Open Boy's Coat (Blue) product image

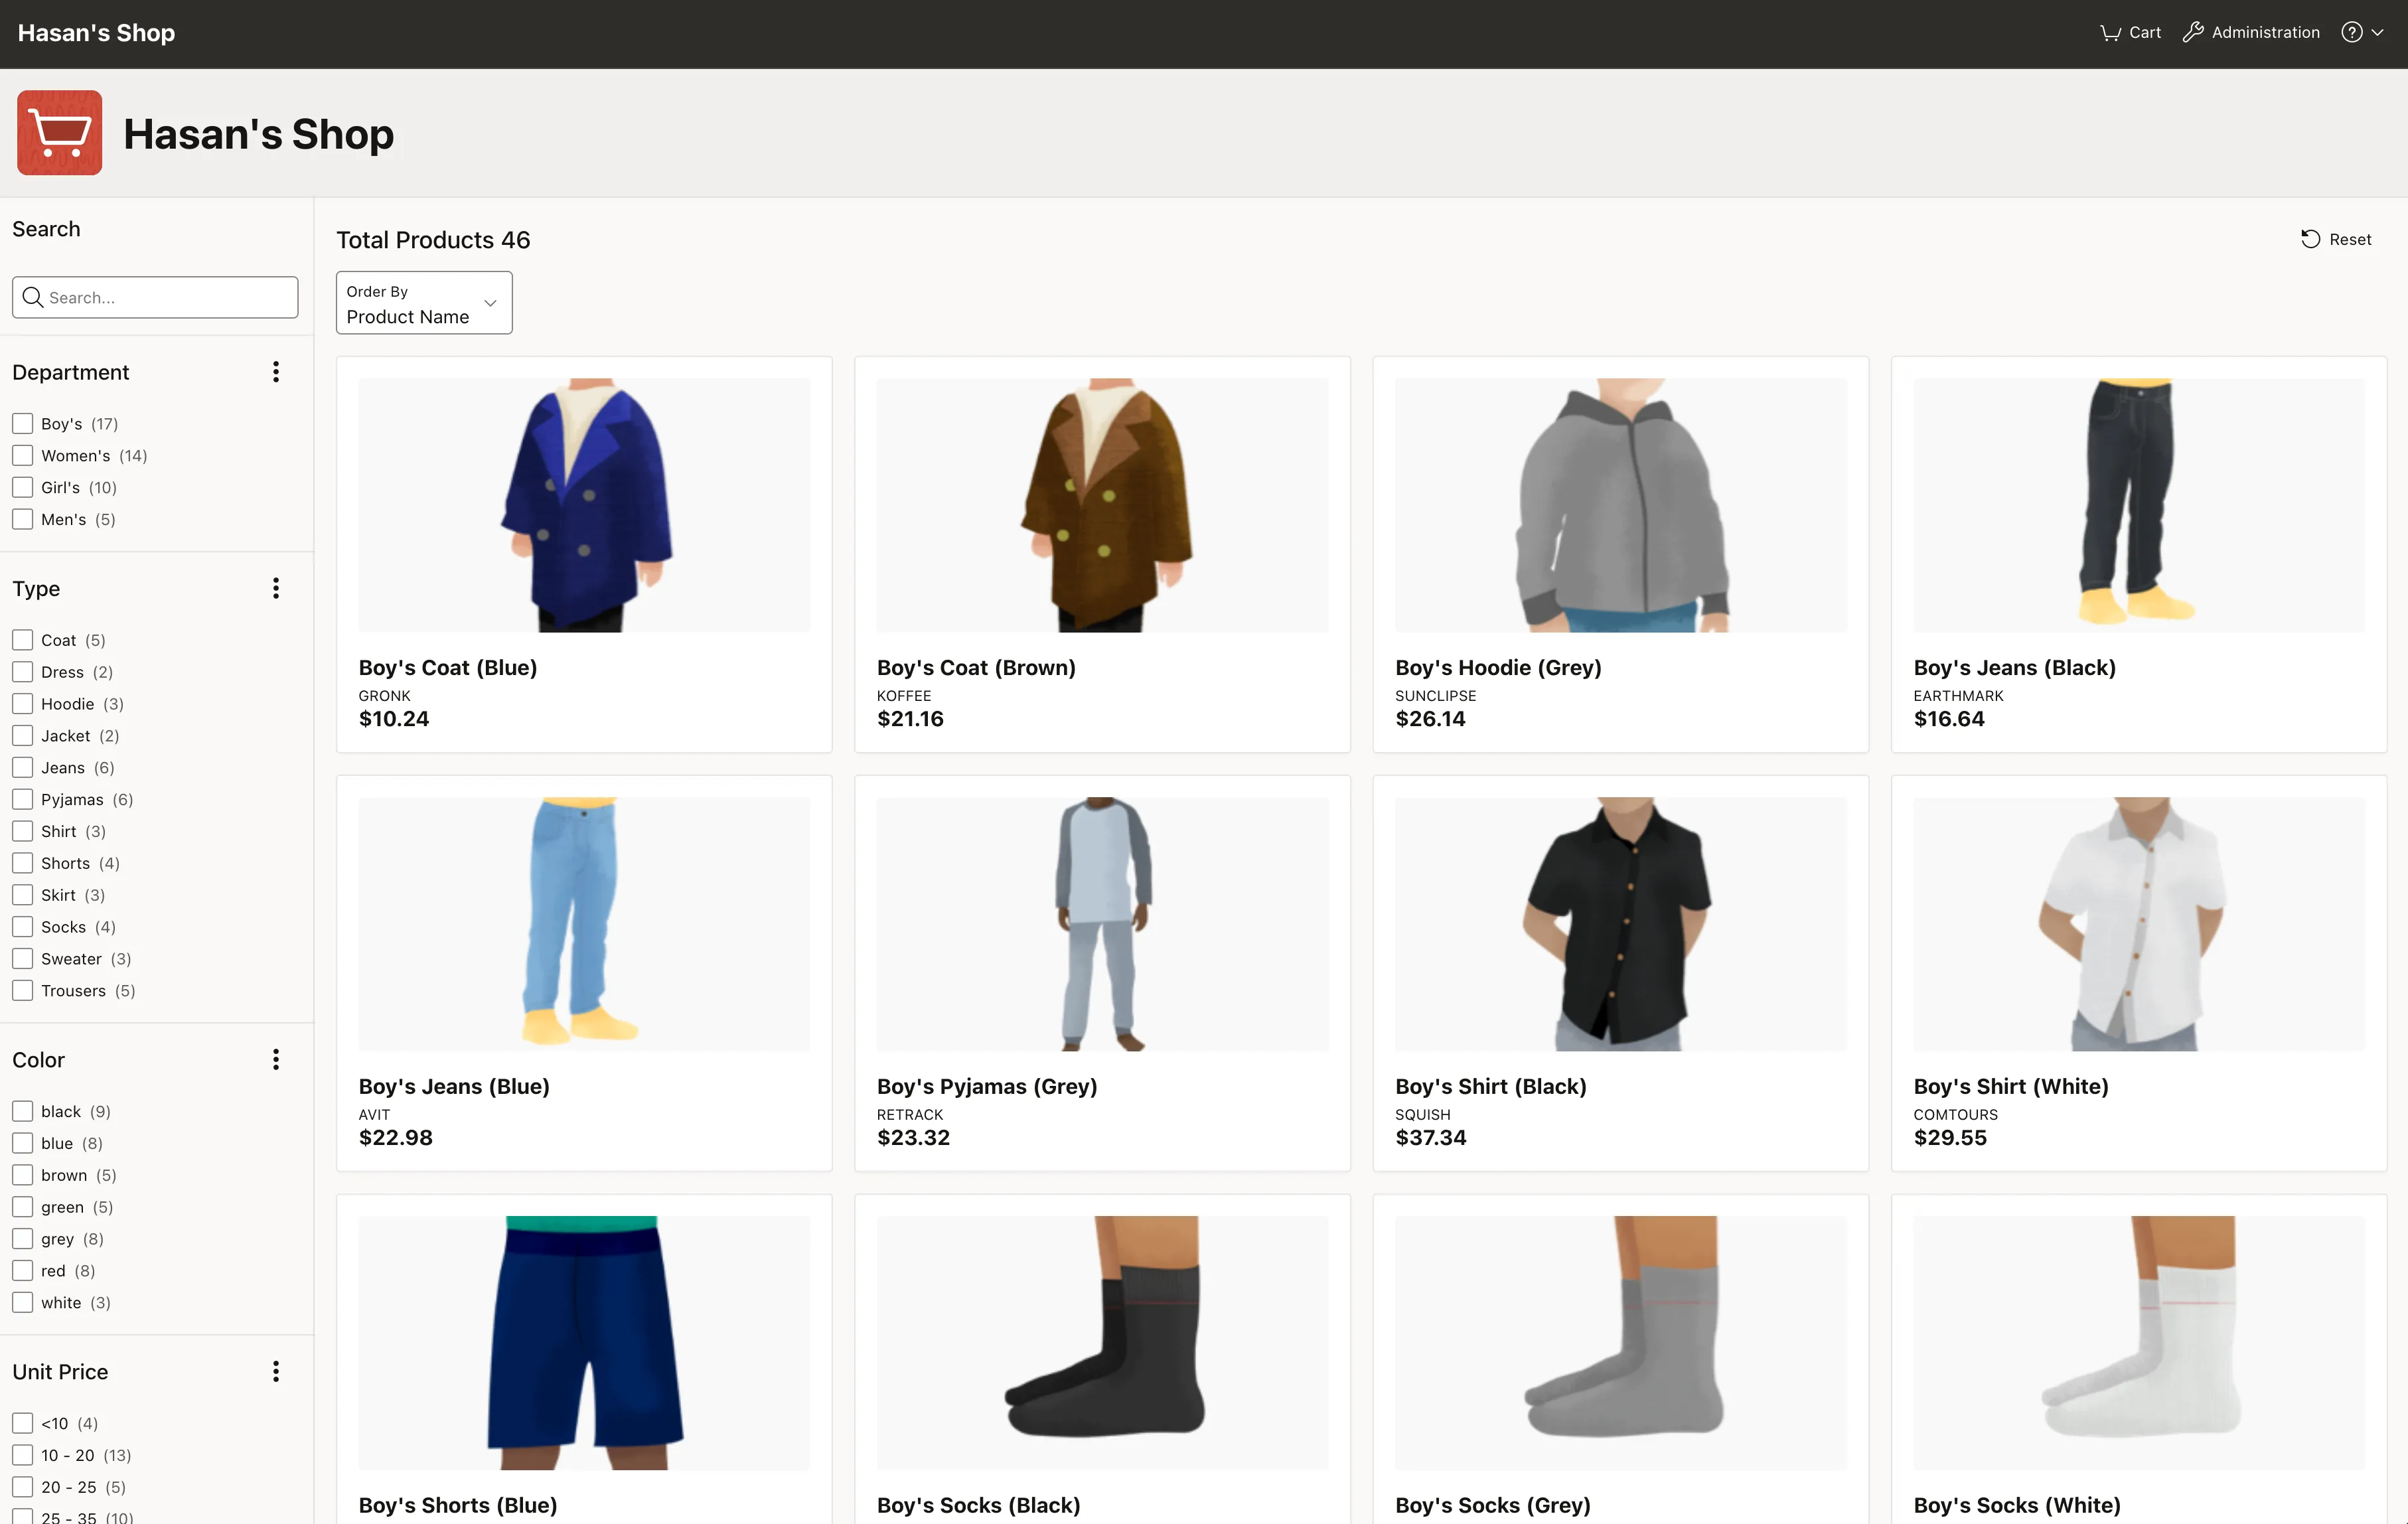[x=585, y=505]
